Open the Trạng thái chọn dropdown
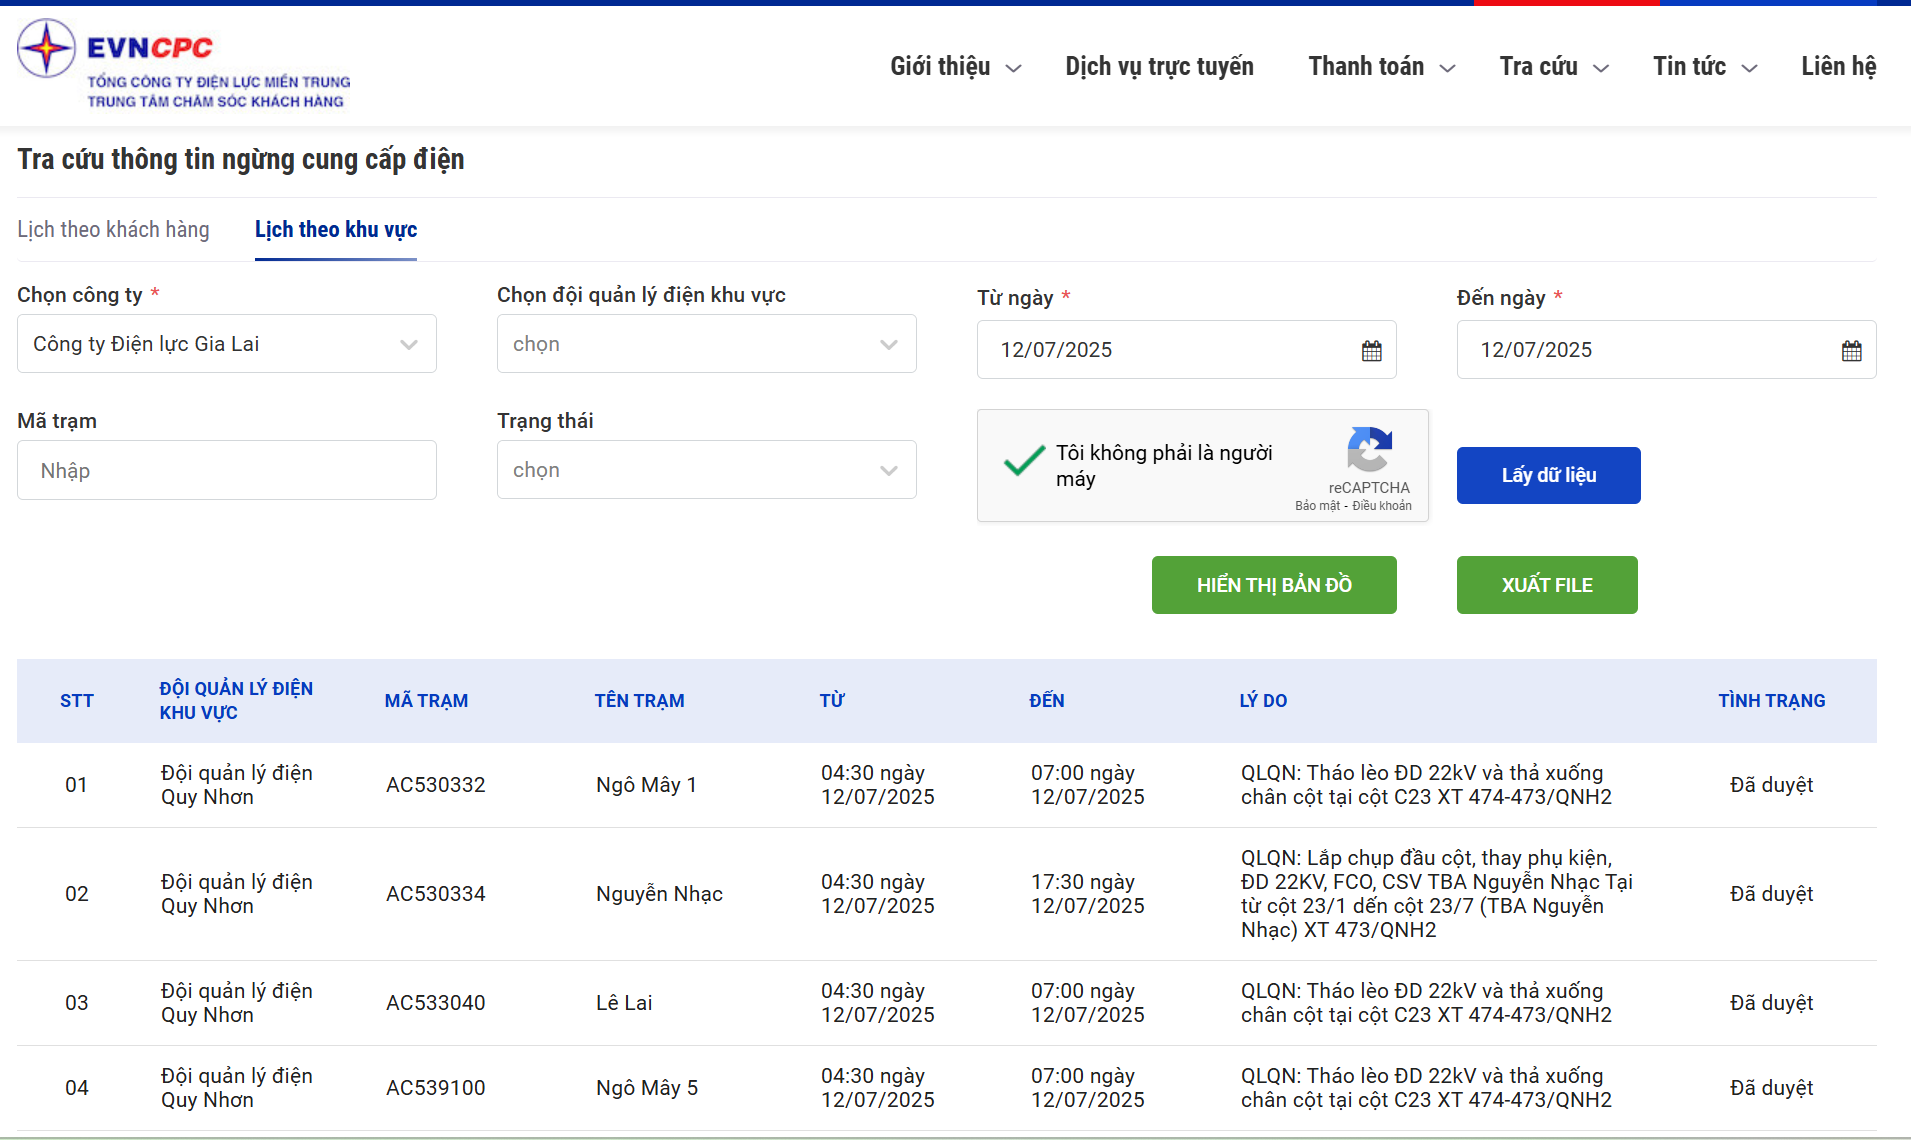Screen dimensions: 1911x1140 click(x=706, y=469)
